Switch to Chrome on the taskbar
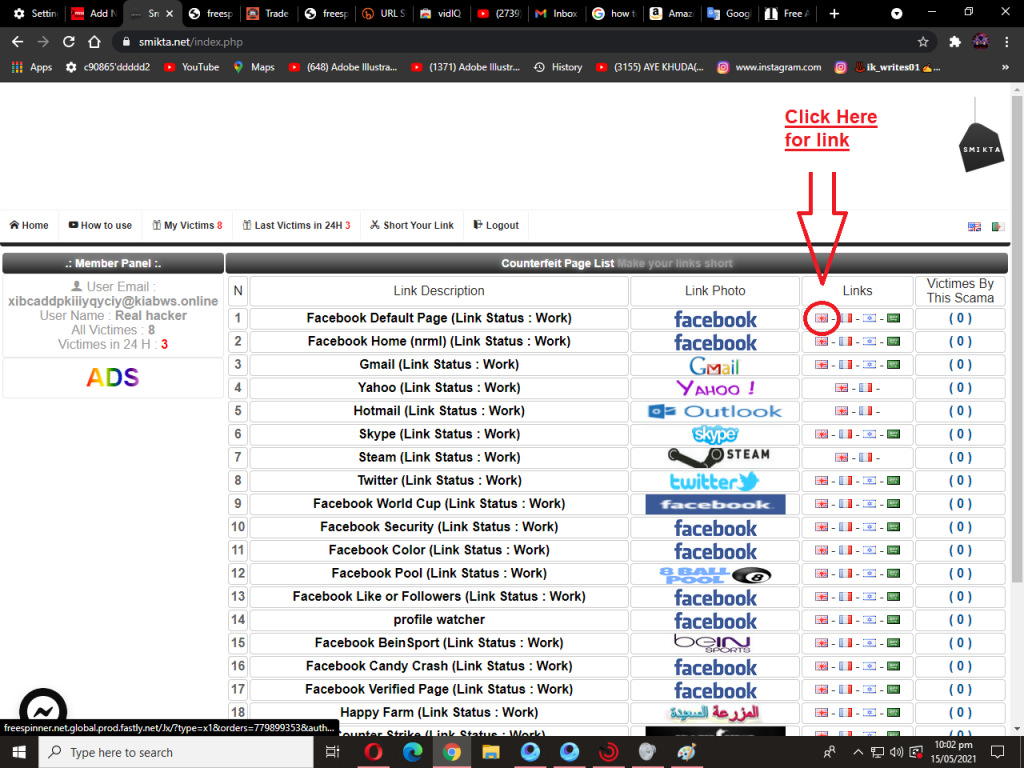The height and width of the screenshot is (768, 1024). (x=452, y=752)
